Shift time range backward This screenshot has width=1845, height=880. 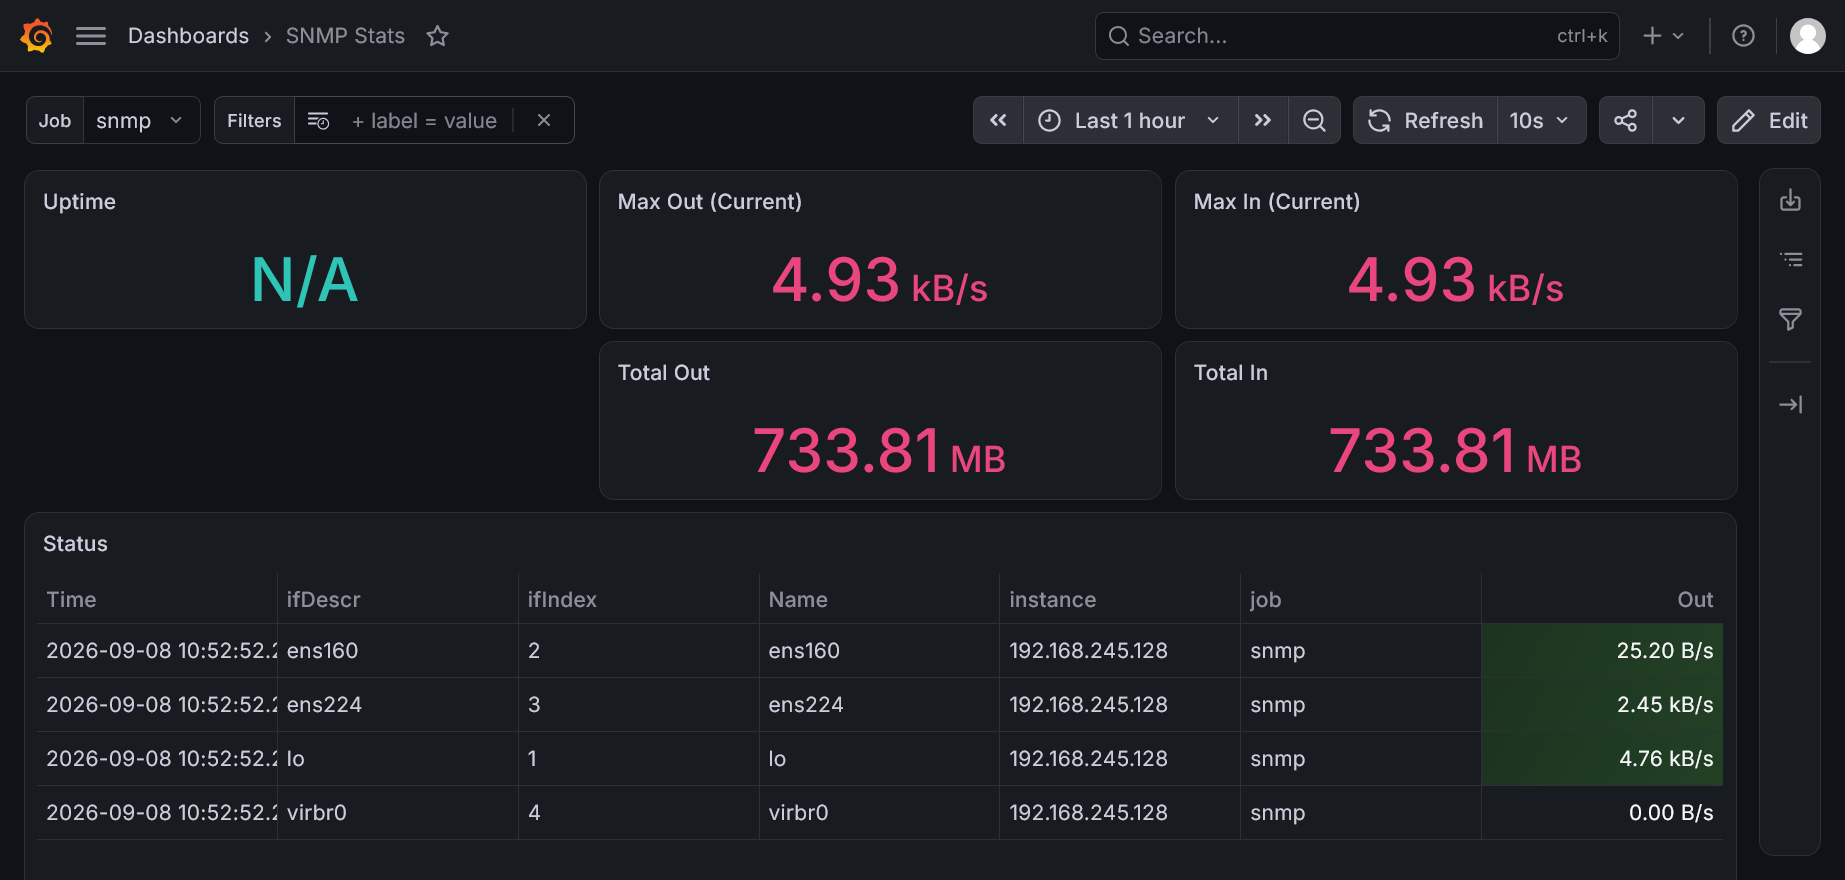998,120
